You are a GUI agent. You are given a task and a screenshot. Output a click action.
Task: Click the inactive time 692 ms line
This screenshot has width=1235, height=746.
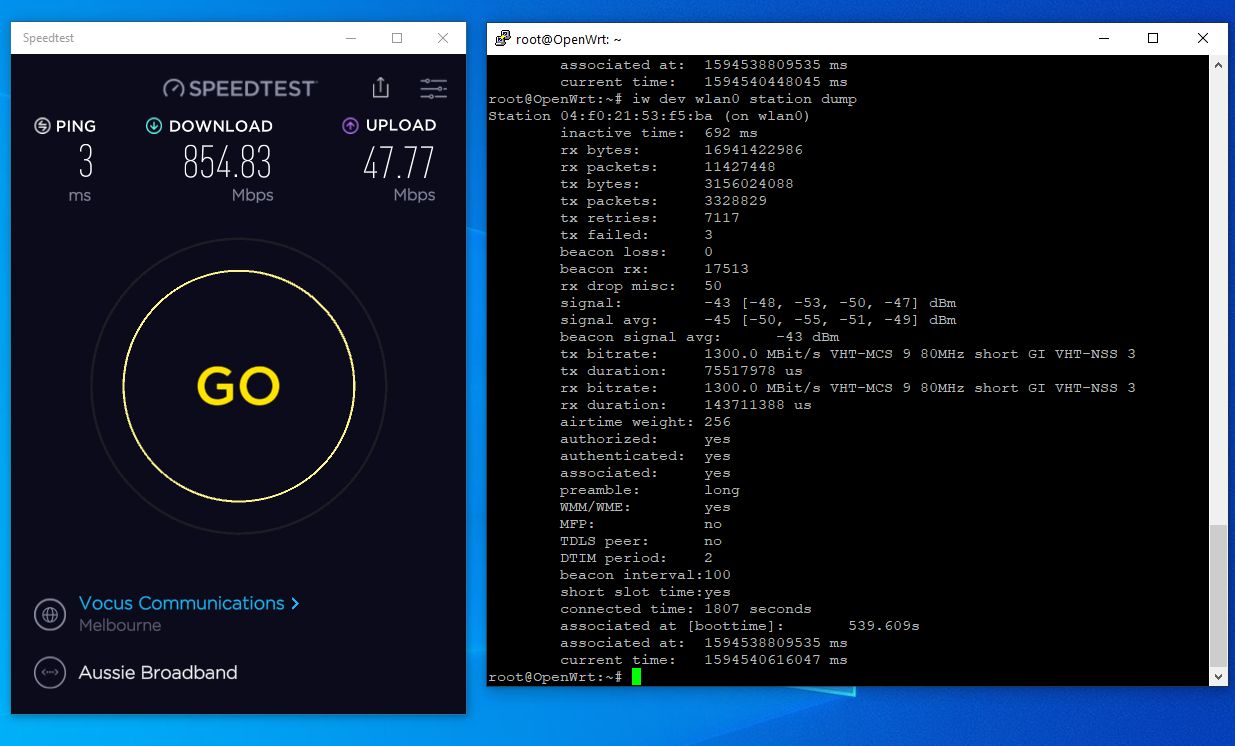(659, 133)
